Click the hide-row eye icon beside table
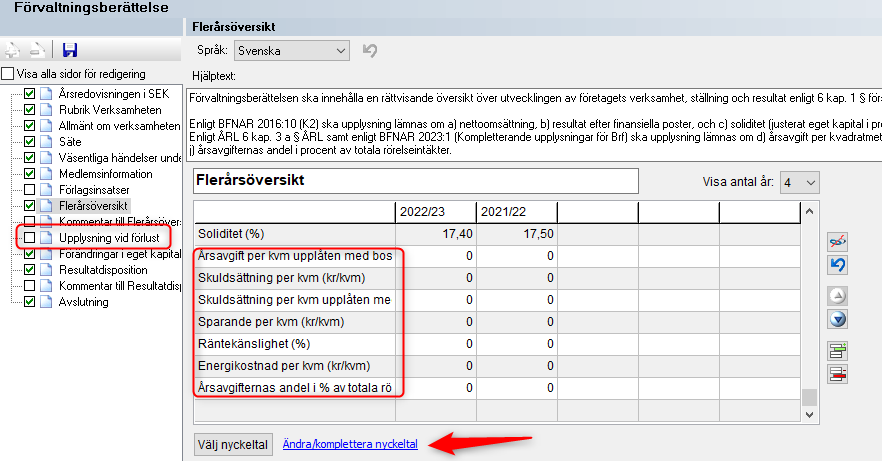882x461 pixels. [838, 242]
